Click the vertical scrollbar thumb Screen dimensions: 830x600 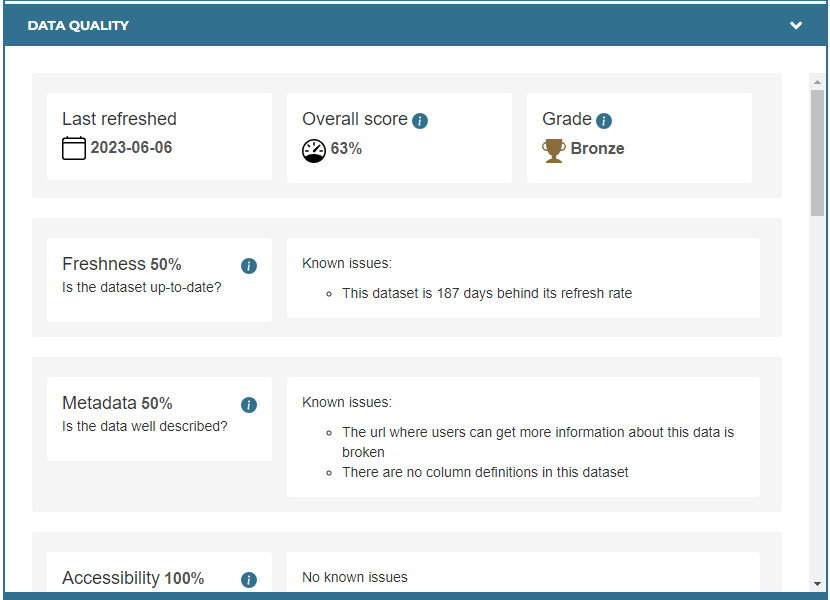(817, 153)
